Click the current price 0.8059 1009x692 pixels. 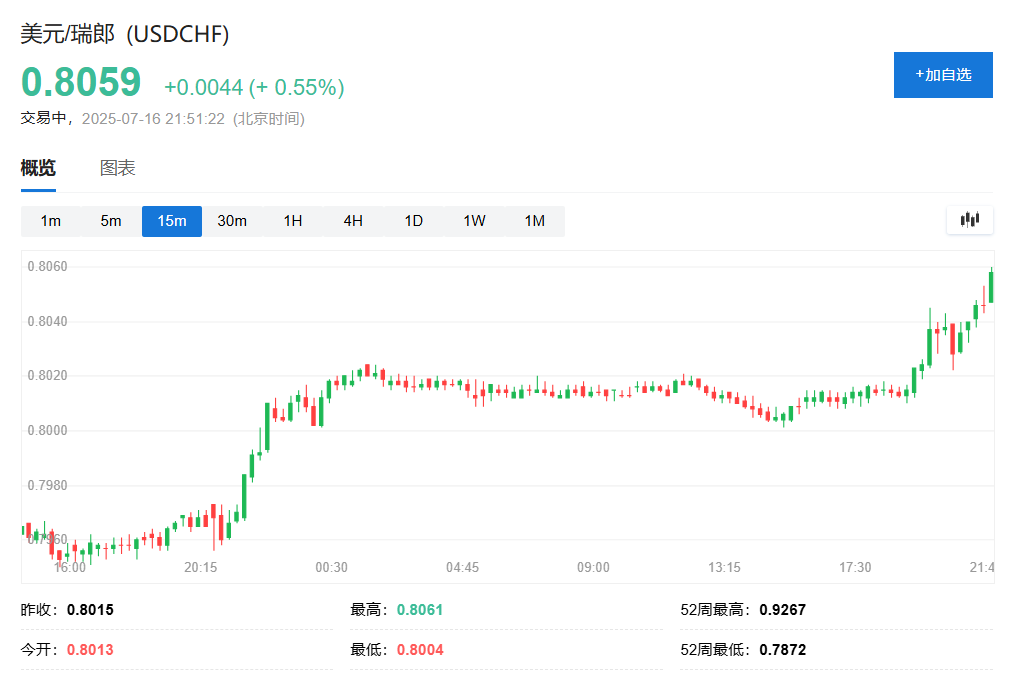tap(81, 82)
